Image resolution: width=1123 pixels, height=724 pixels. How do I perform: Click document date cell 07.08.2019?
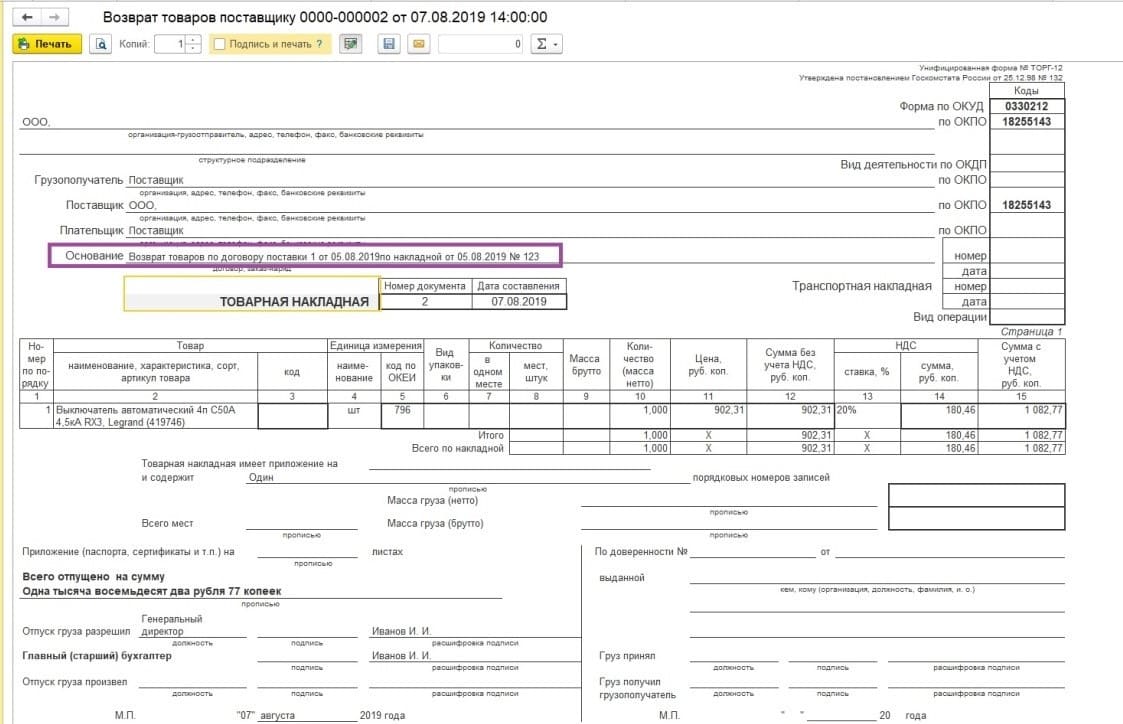pos(519,301)
